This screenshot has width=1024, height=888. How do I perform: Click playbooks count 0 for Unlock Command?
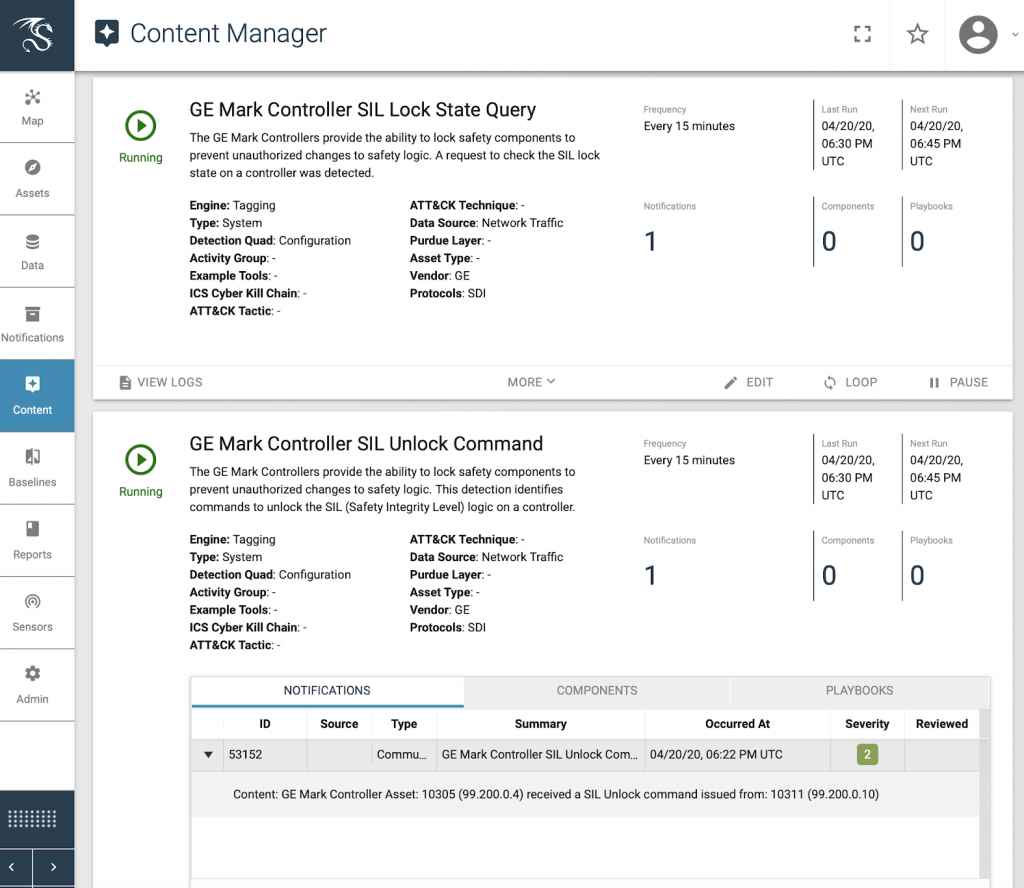point(917,576)
